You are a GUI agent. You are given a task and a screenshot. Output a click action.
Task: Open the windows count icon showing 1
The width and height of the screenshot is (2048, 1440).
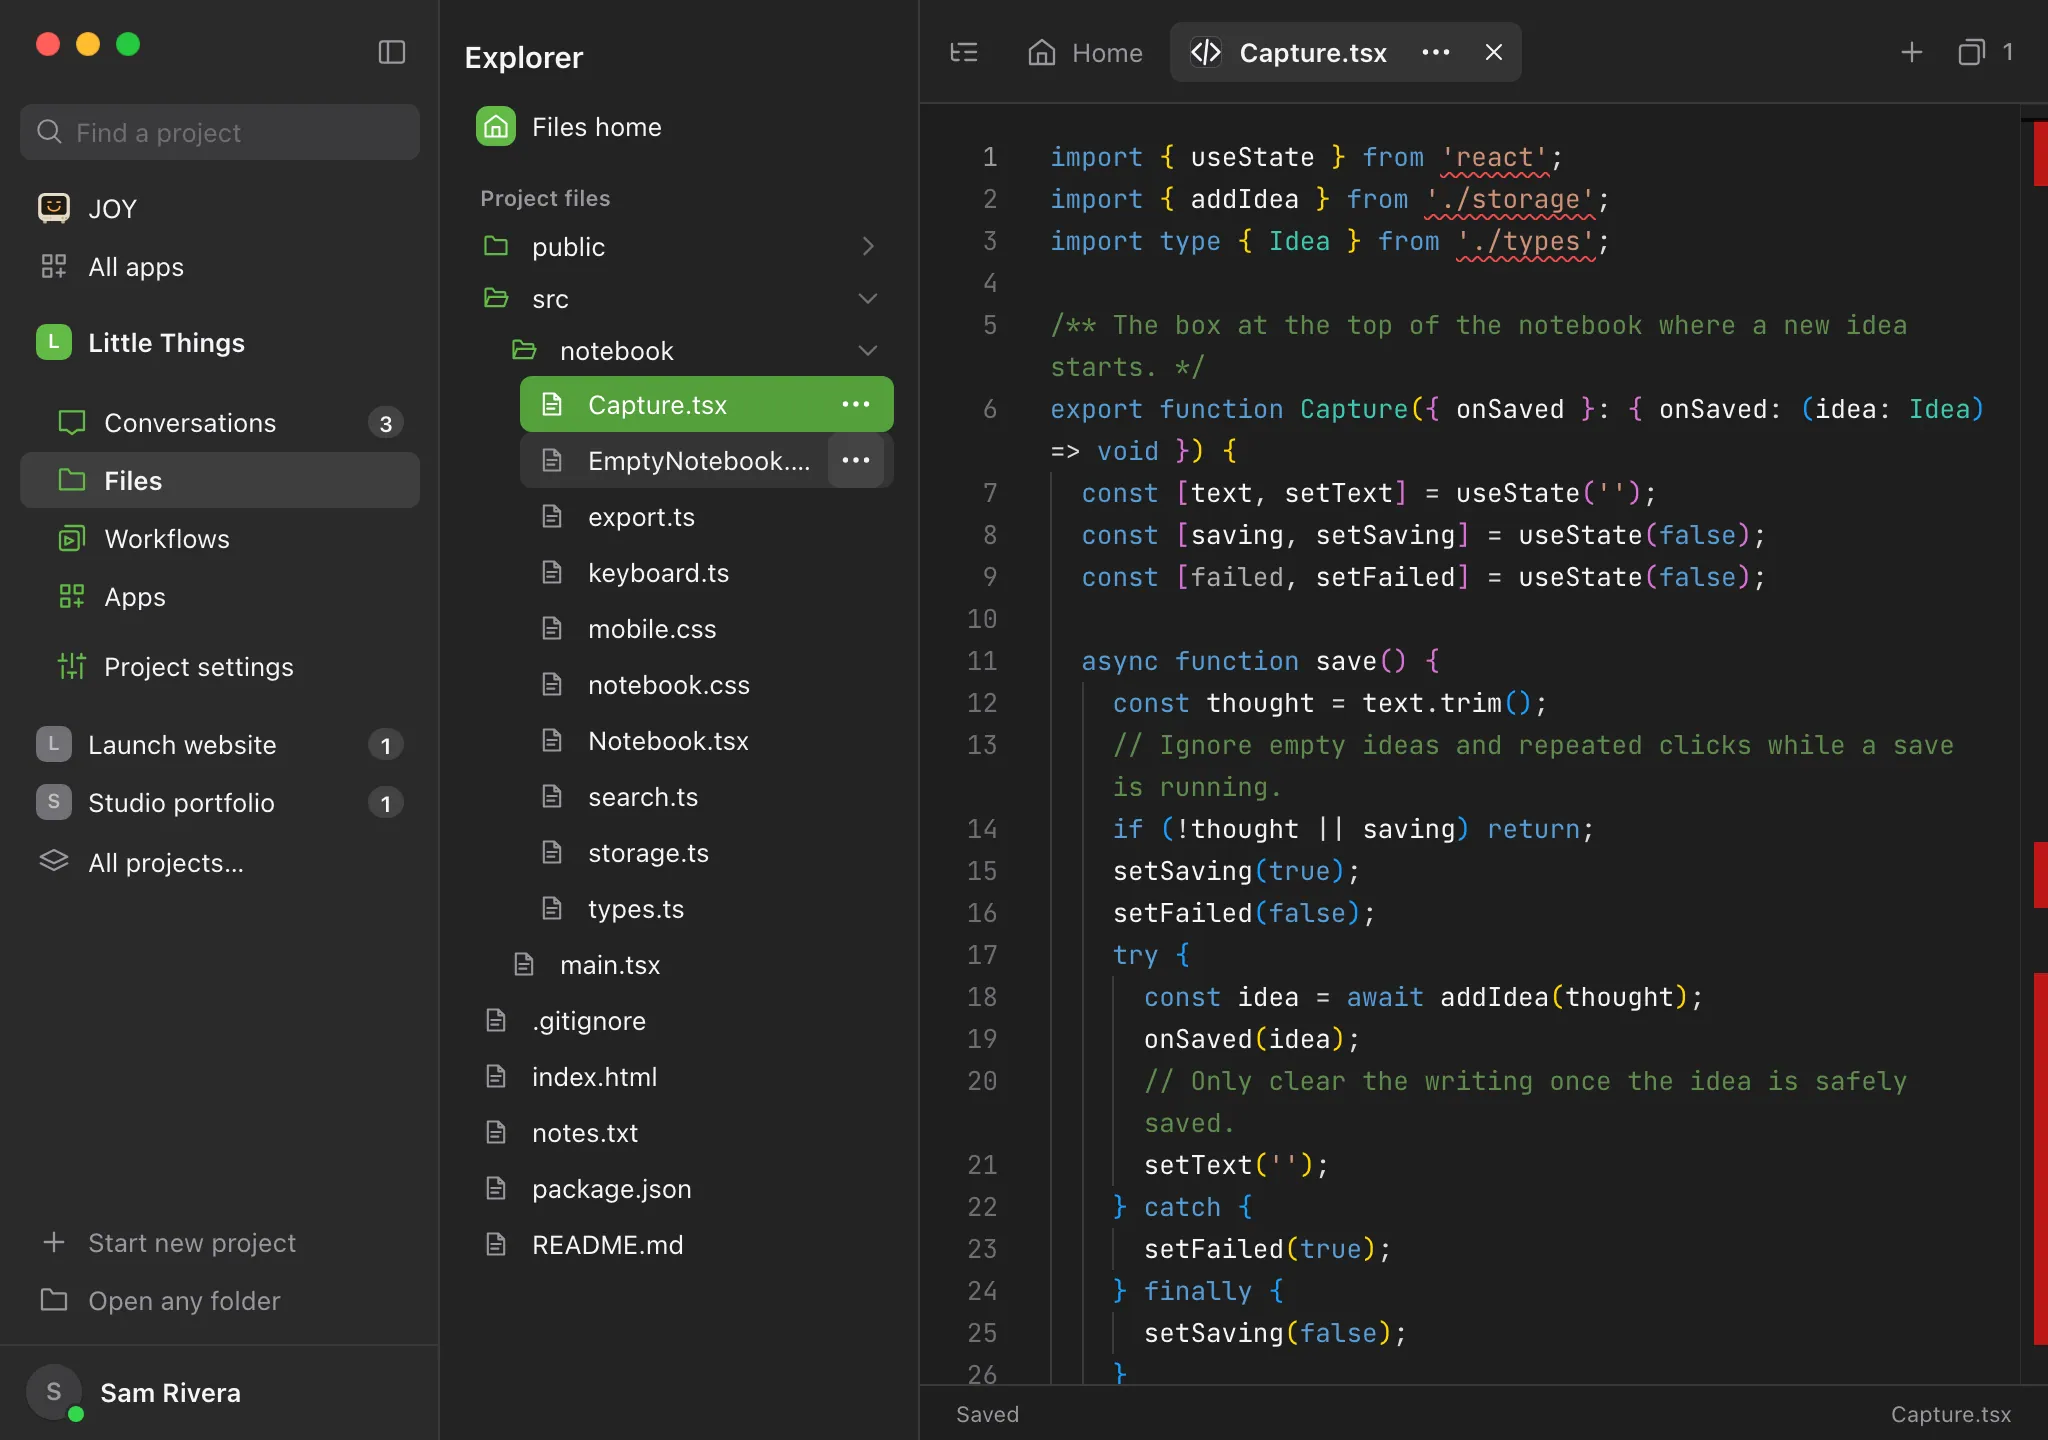pos(1985,52)
